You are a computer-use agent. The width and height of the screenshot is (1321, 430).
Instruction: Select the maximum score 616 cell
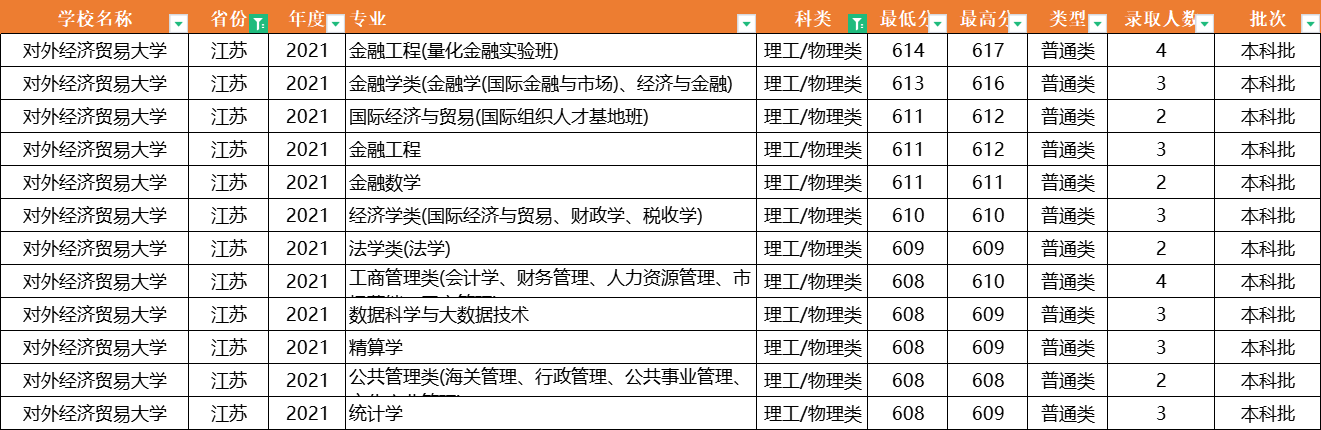(x=988, y=84)
